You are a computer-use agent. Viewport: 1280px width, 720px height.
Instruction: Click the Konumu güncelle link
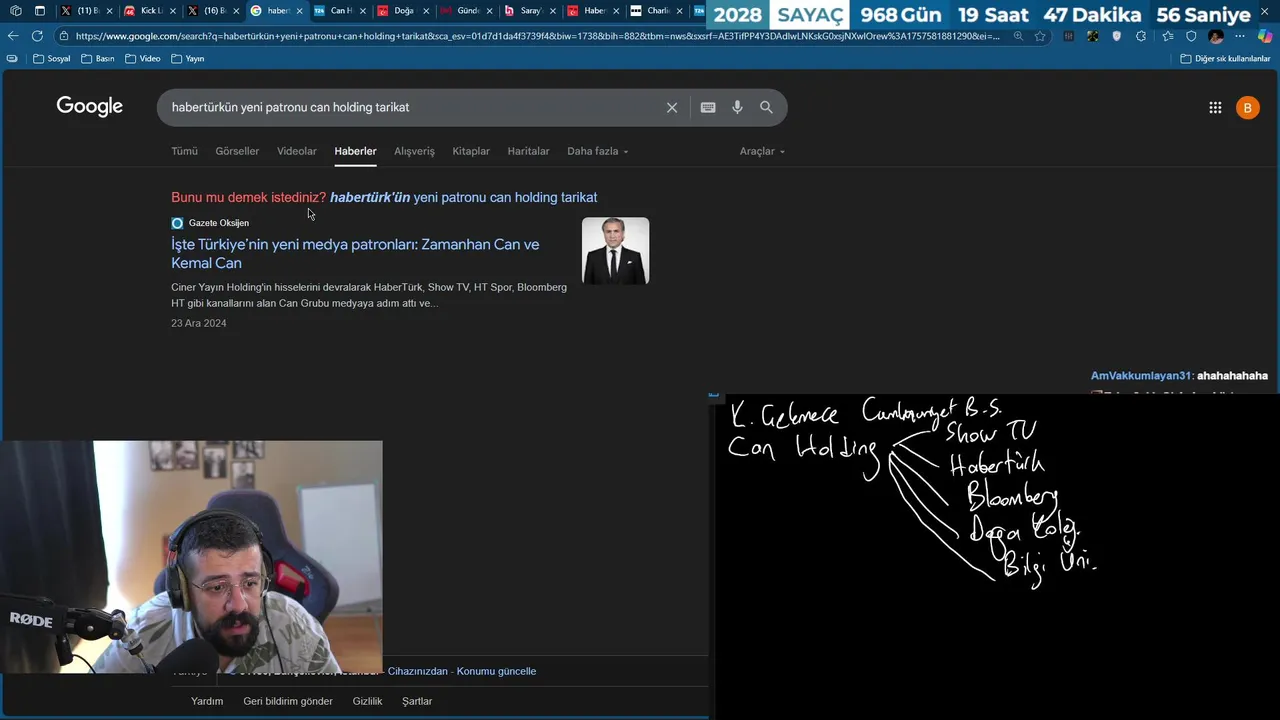(496, 671)
